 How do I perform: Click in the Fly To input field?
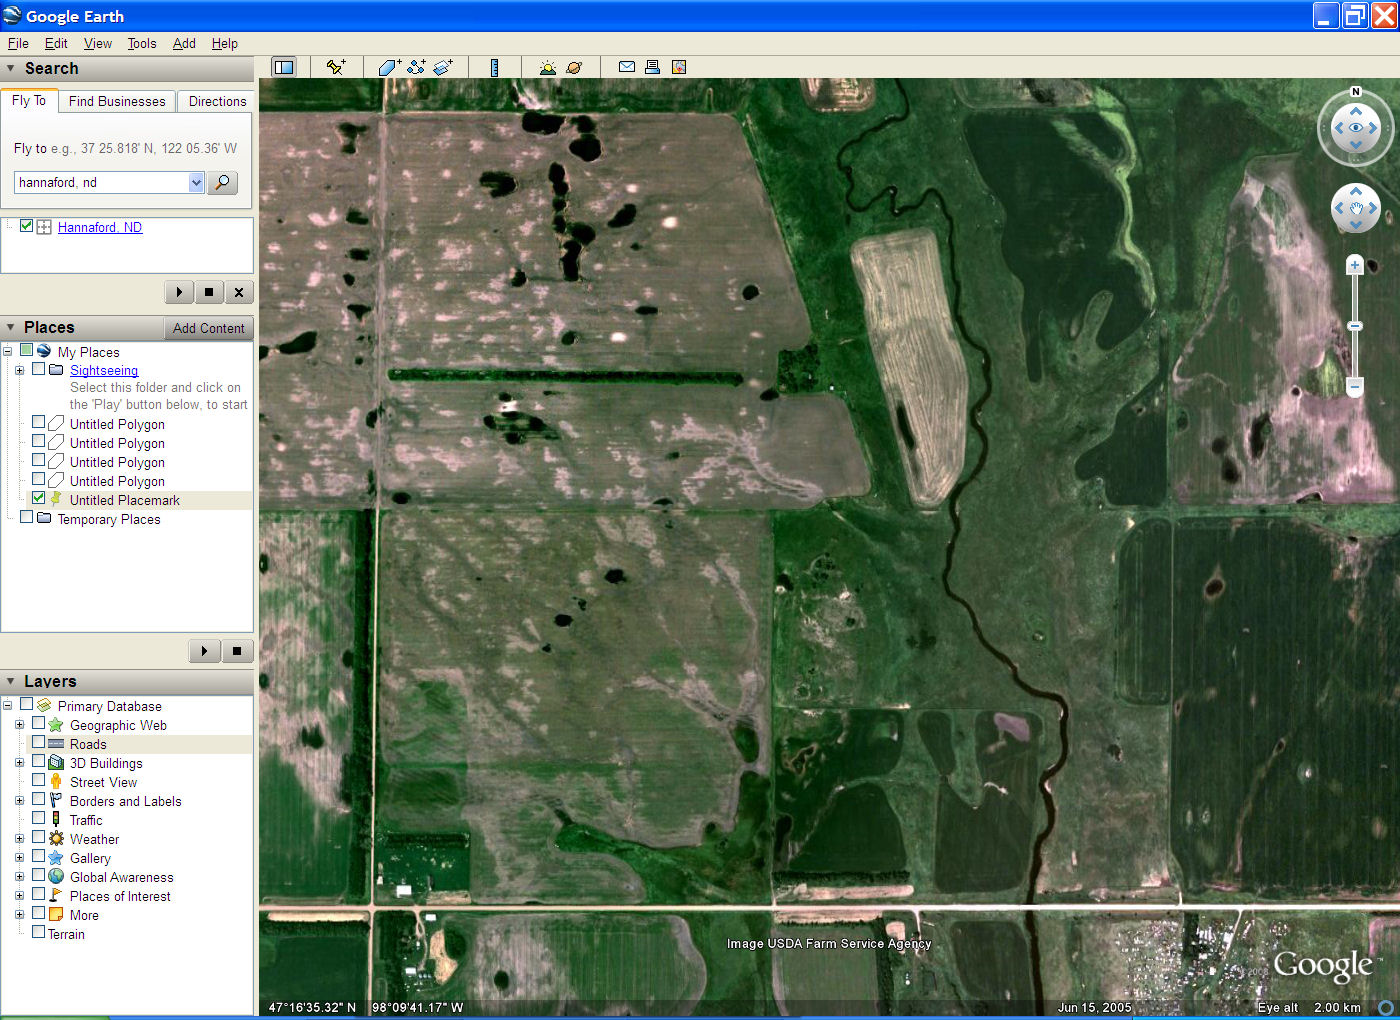[101, 183]
